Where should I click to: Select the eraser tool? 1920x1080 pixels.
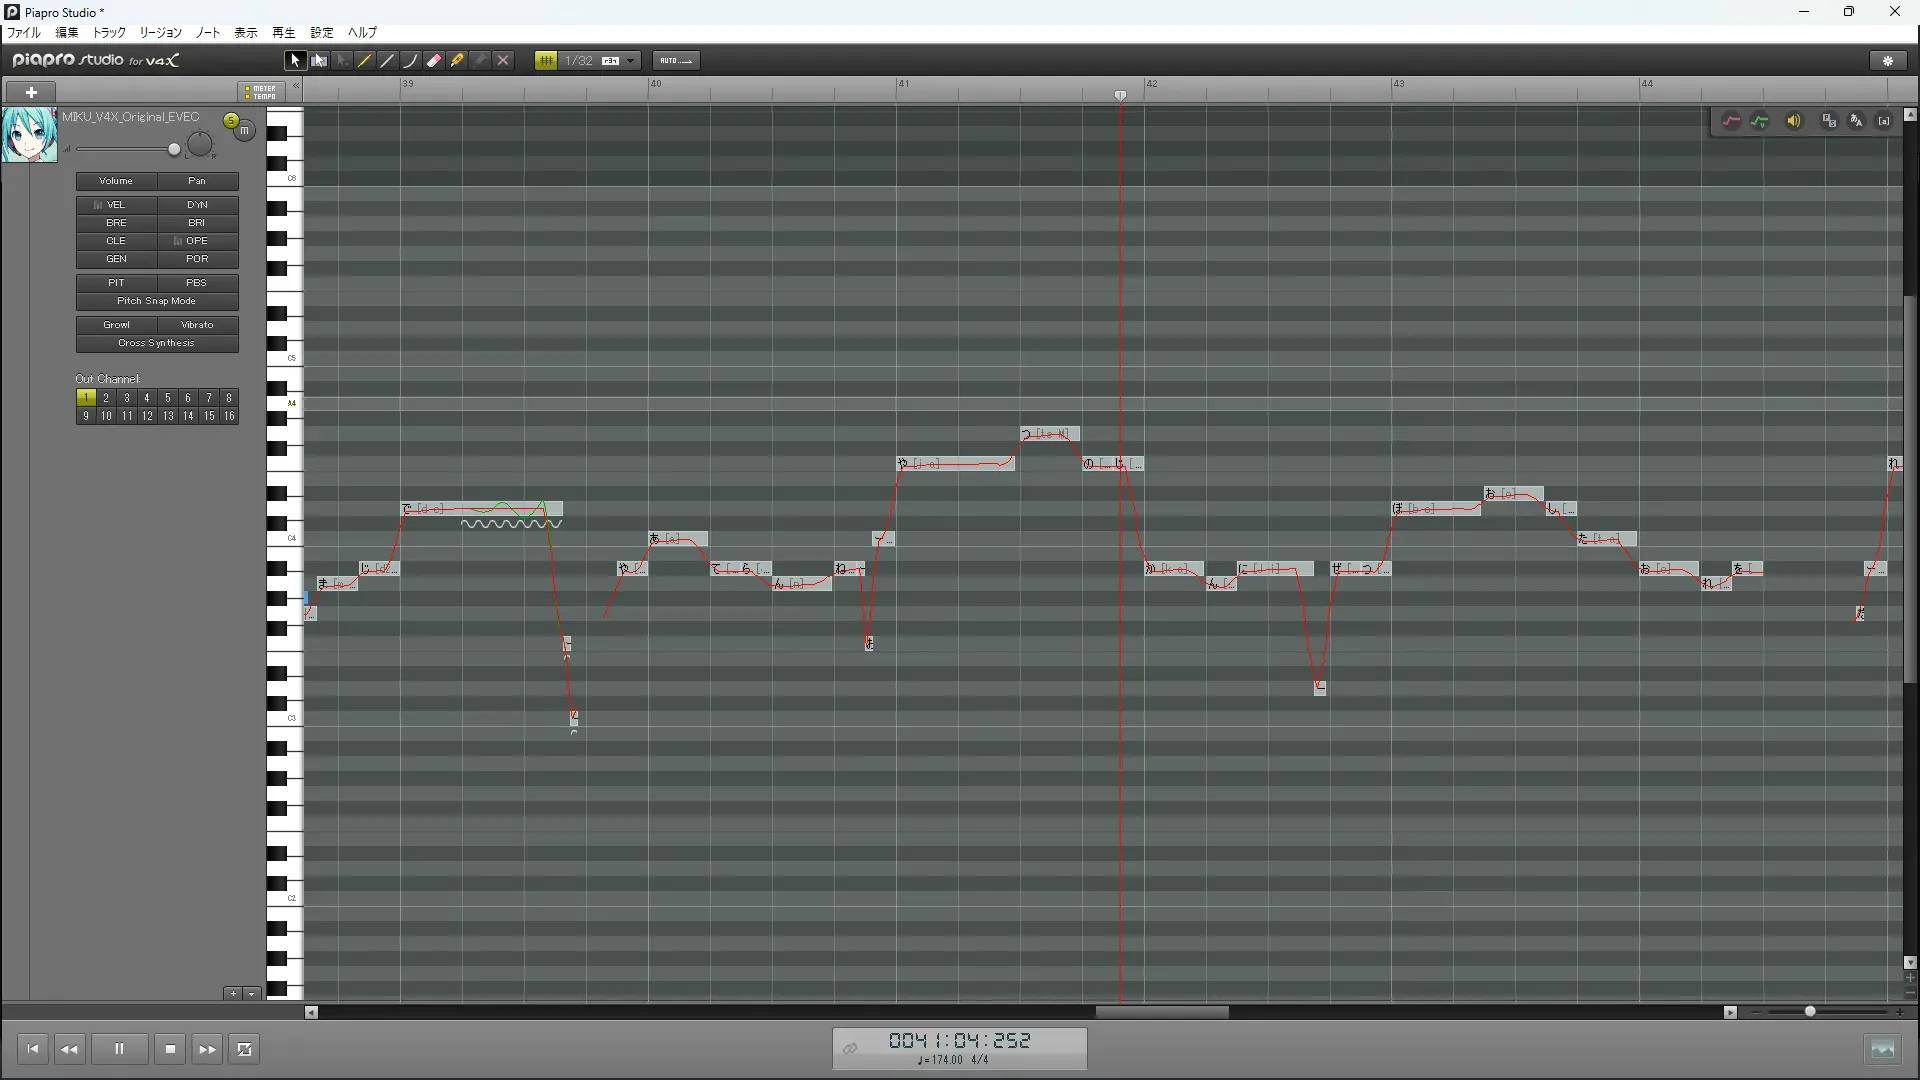(434, 61)
